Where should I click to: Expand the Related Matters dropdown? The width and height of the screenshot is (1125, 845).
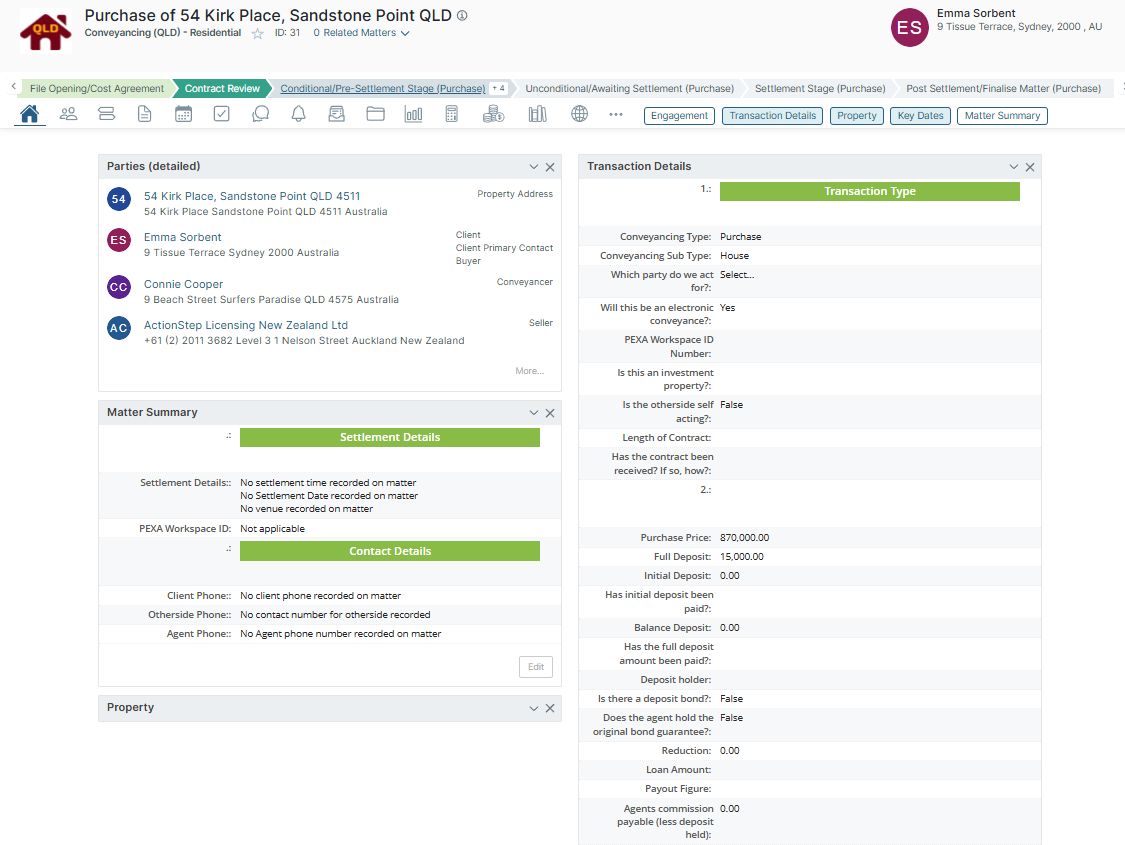pyautogui.click(x=361, y=33)
